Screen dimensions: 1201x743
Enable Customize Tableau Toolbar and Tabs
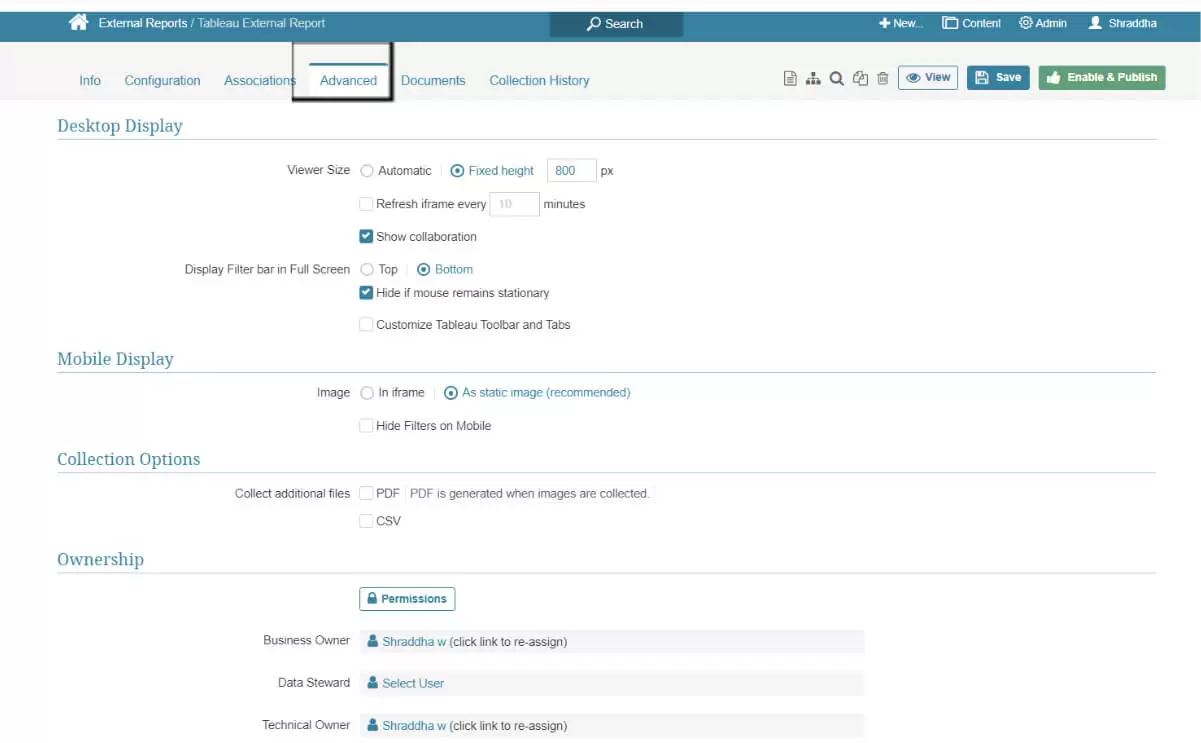[366, 325]
